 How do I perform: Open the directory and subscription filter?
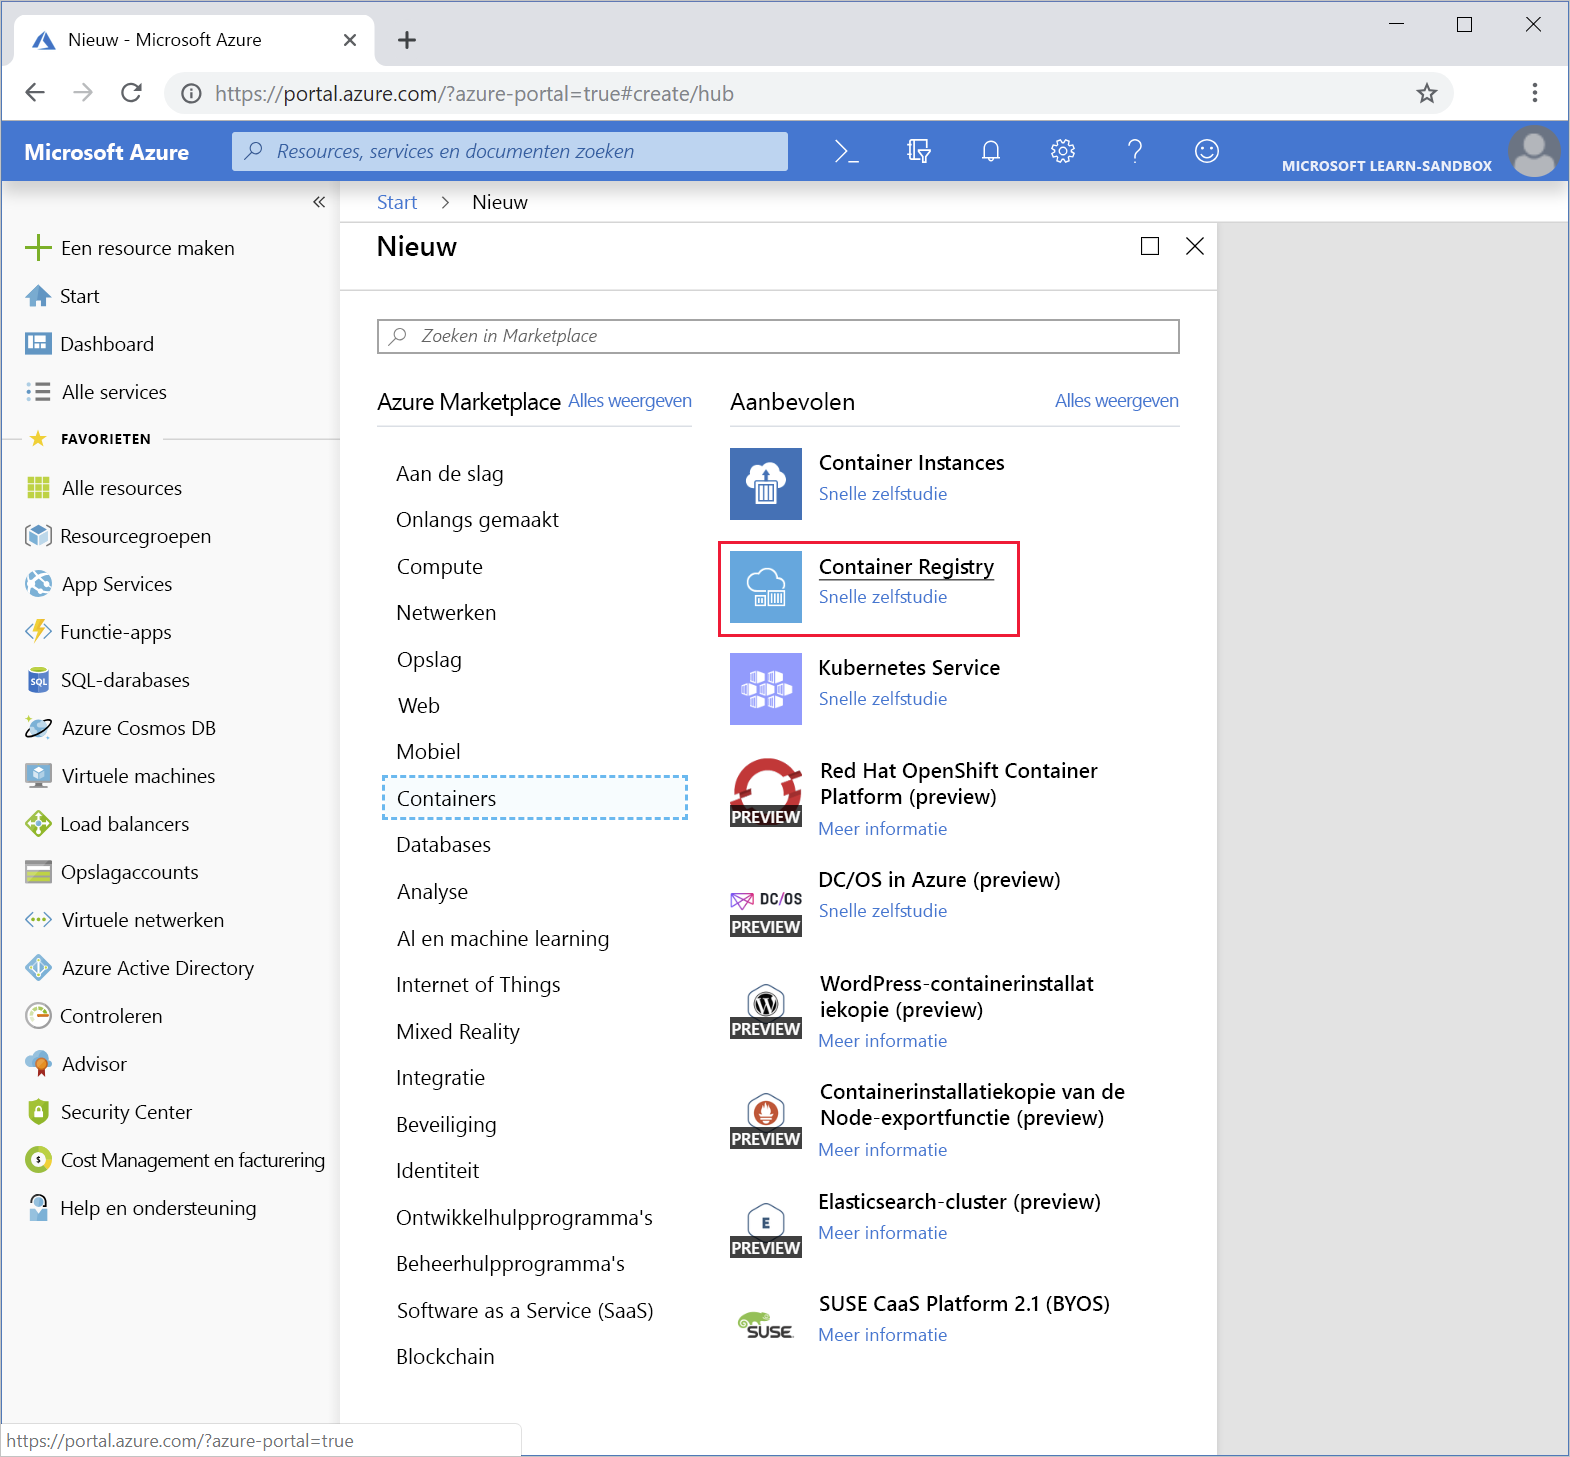point(919,151)
